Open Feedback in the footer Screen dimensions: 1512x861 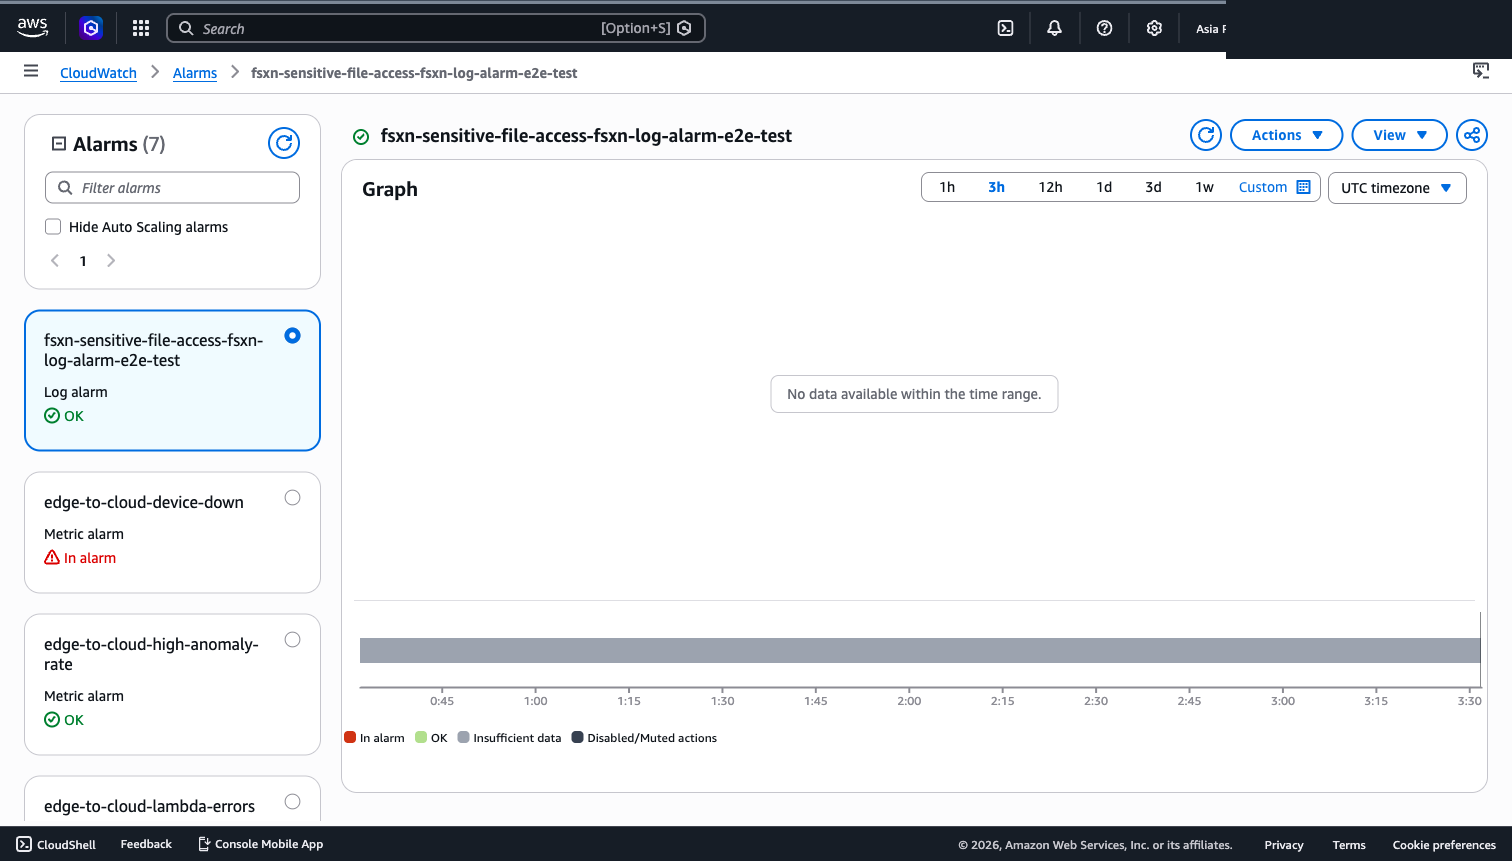point(146,844)
